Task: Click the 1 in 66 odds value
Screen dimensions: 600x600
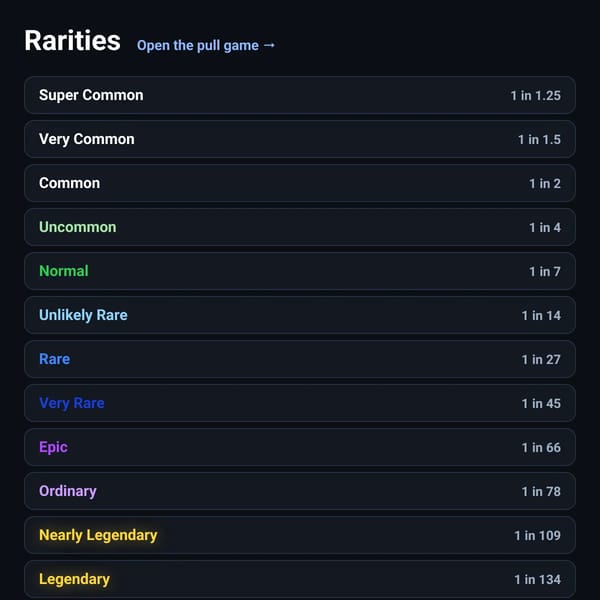Action: point(541,447)
